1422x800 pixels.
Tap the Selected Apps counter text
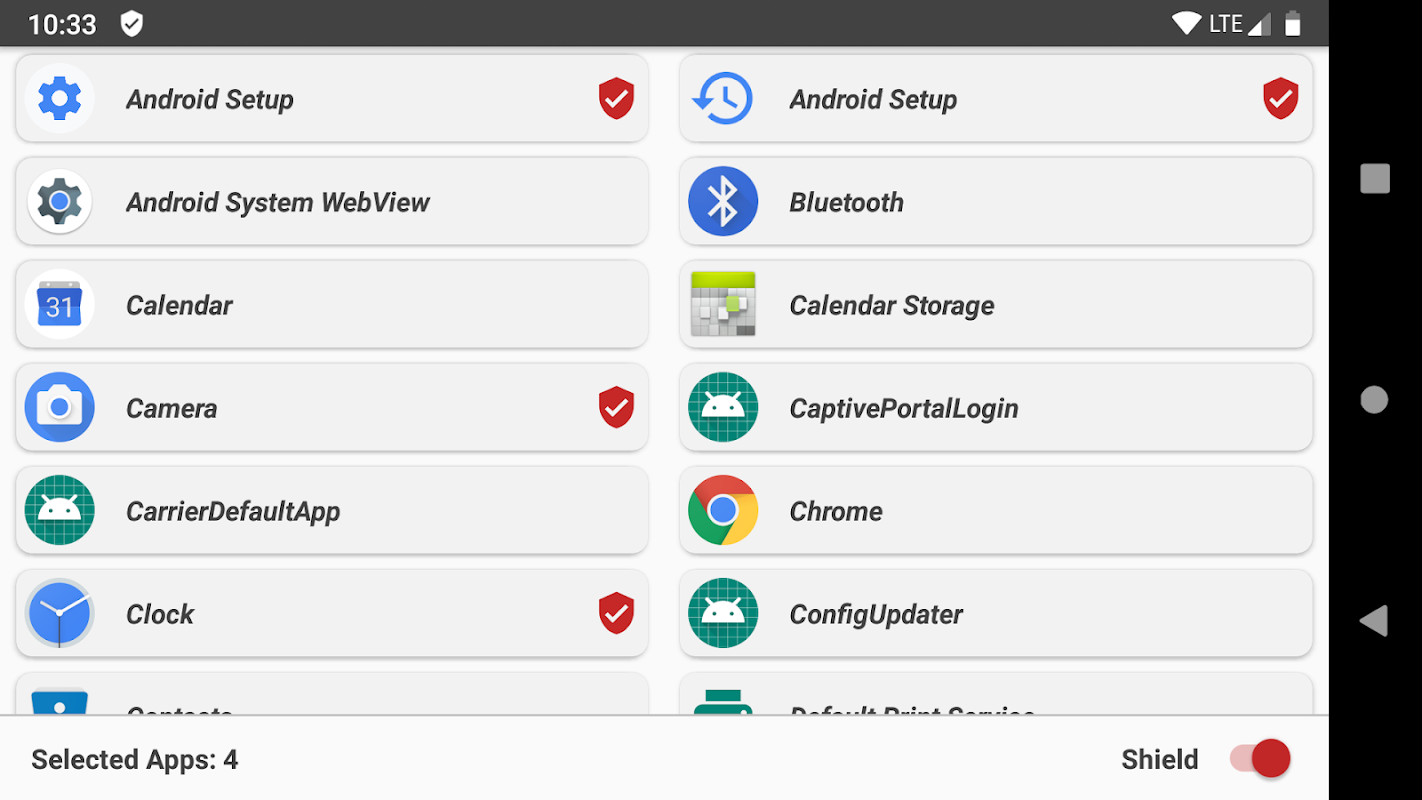click(135, 760)
